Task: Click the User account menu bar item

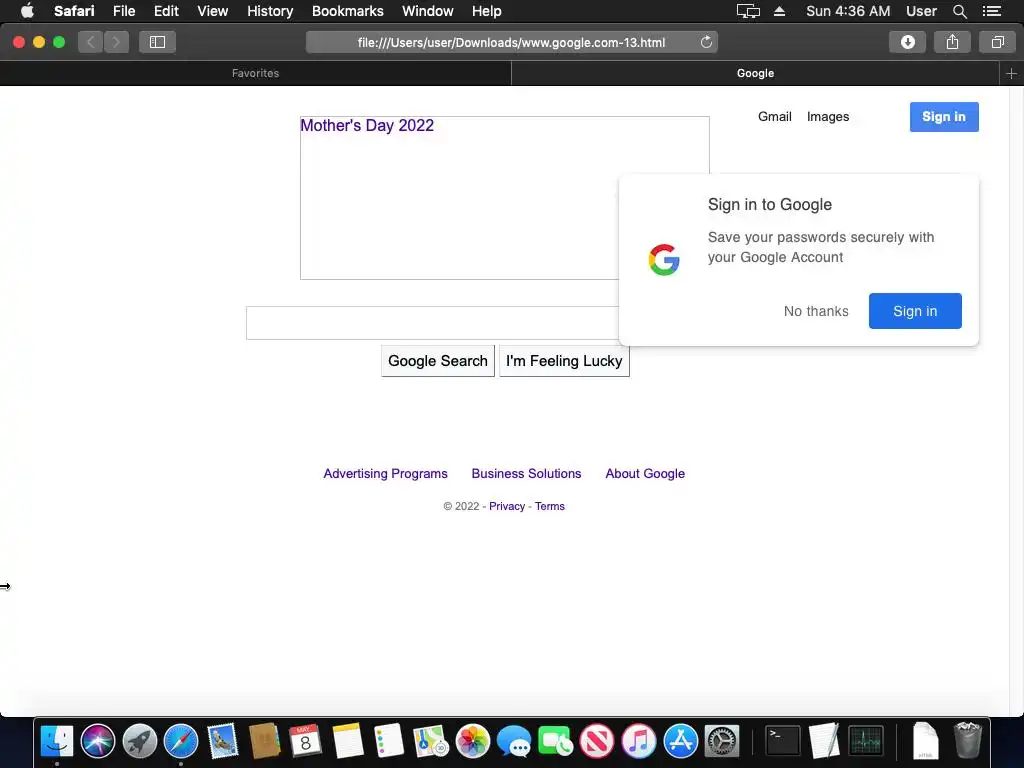Action: [x=921, y=11]
